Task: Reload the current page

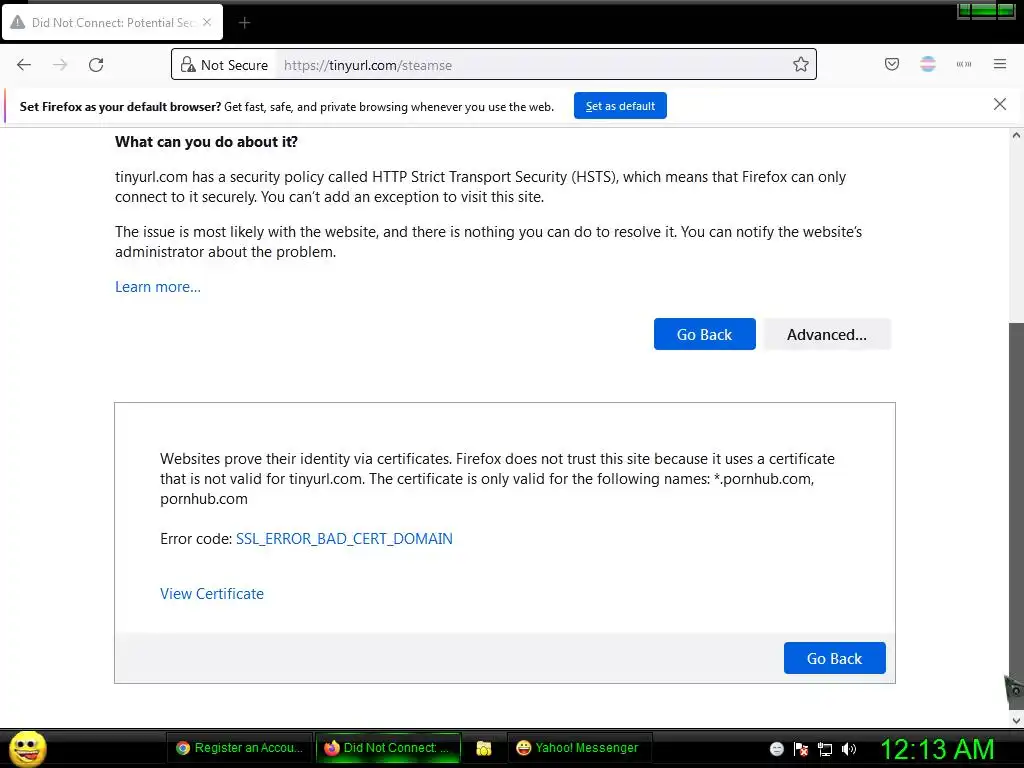Action: (x=96, y=65)
